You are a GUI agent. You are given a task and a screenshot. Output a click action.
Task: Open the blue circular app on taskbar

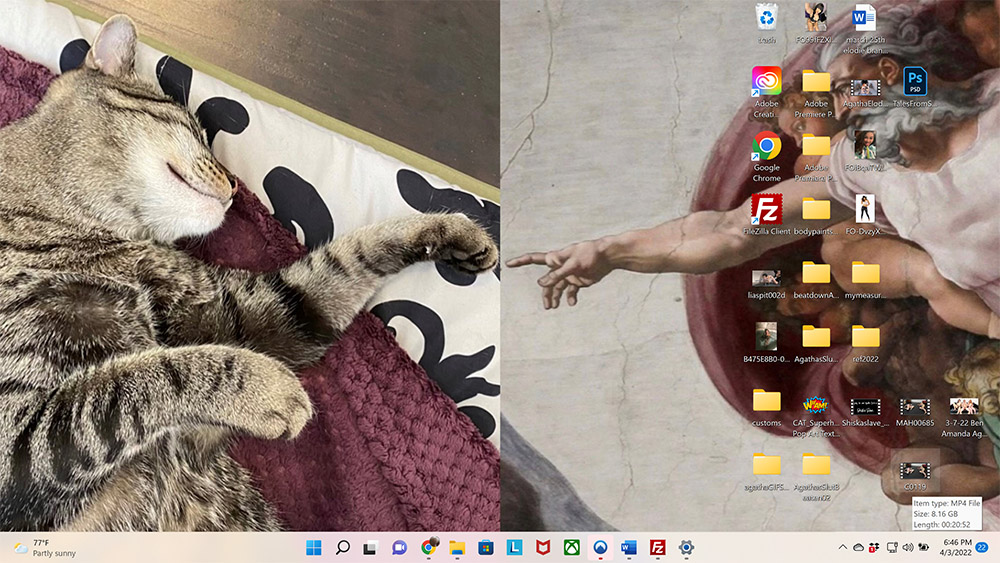(x=600, y=547)
